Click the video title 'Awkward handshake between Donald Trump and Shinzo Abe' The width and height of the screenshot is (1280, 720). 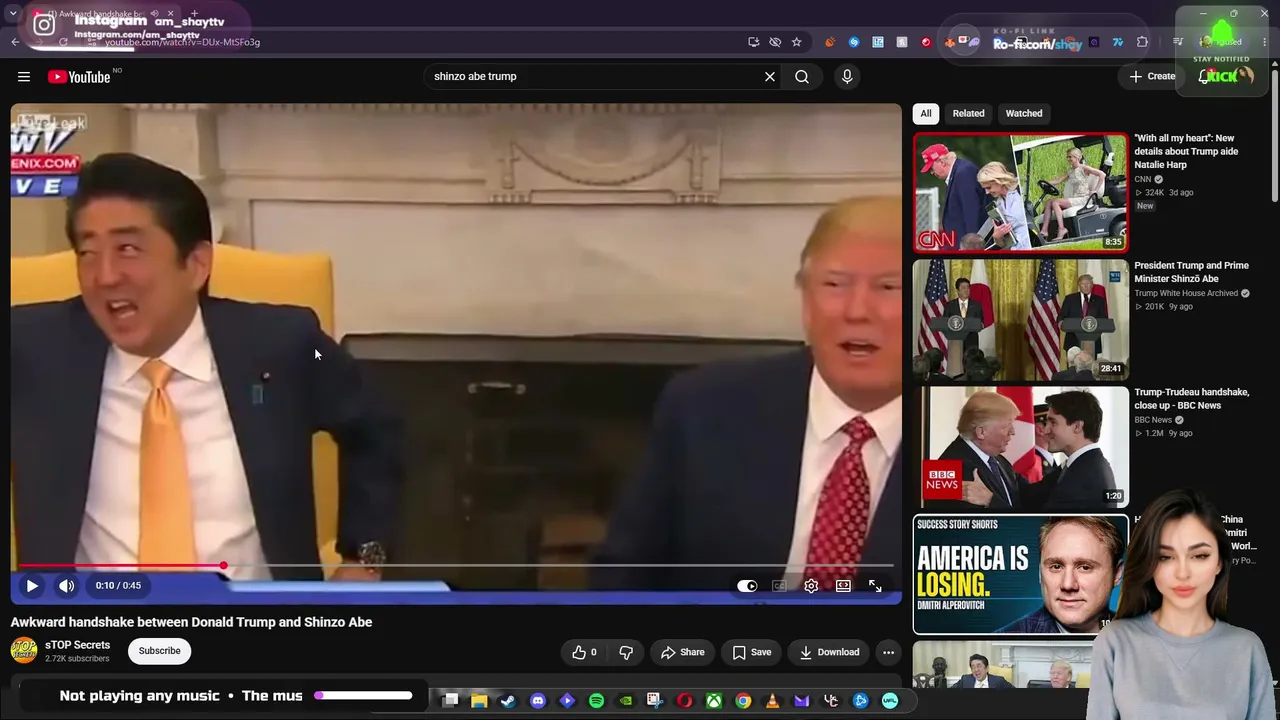pos(191,622)
